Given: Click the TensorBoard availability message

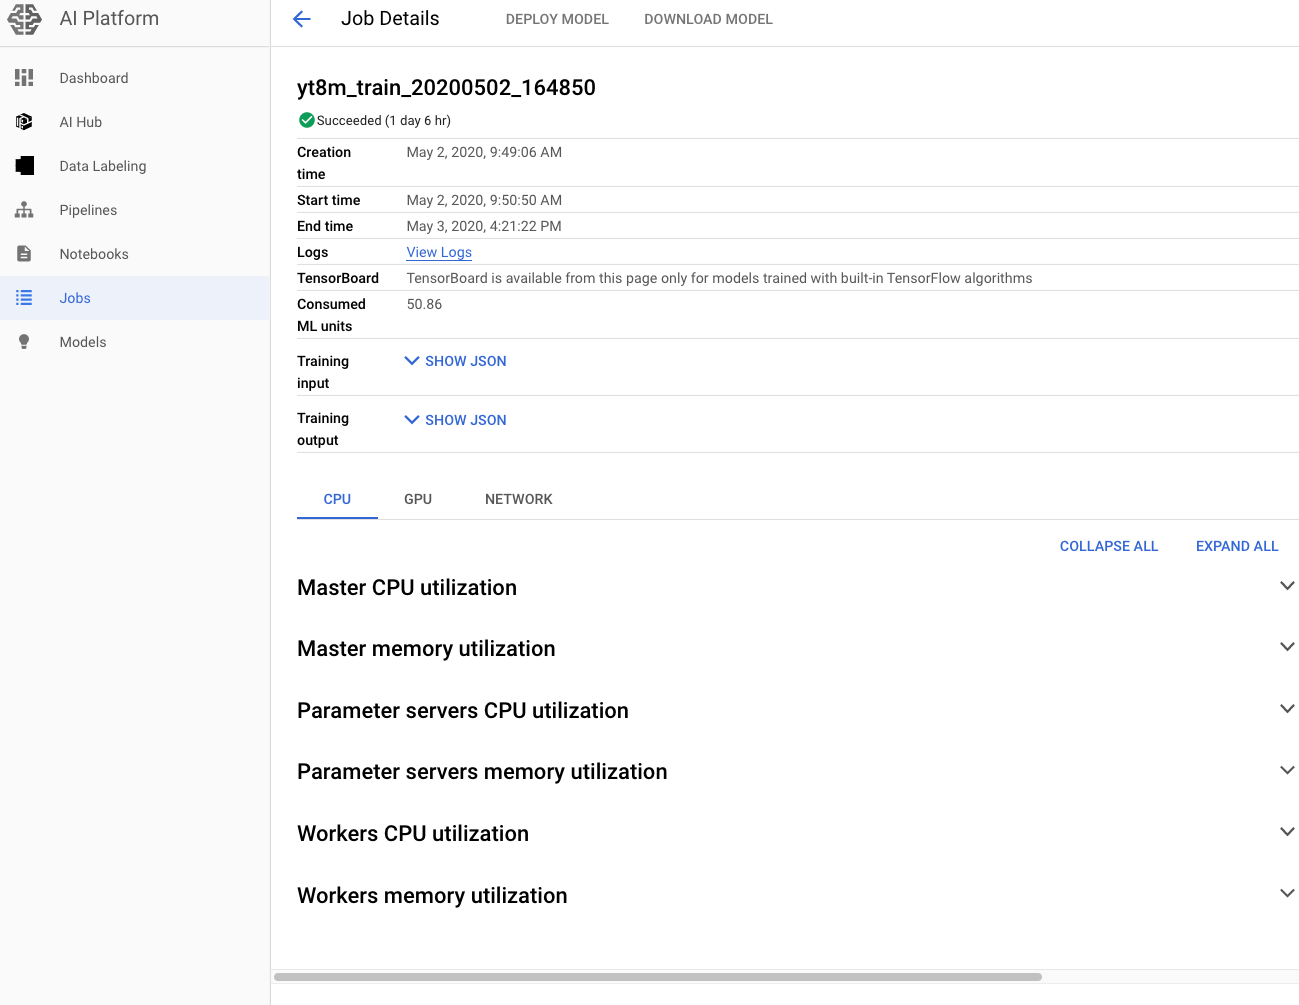Looking at the screenshot, I should tap(719, 278).
